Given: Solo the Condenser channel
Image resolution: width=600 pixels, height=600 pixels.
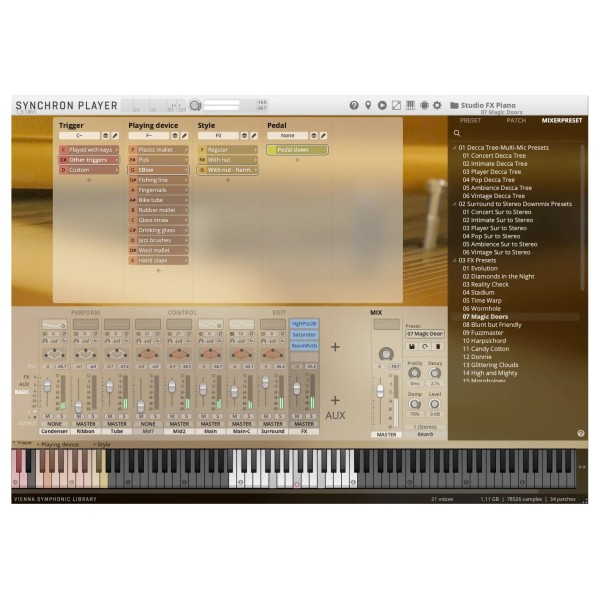Looking at the screenshot, I should click(61, 416).
